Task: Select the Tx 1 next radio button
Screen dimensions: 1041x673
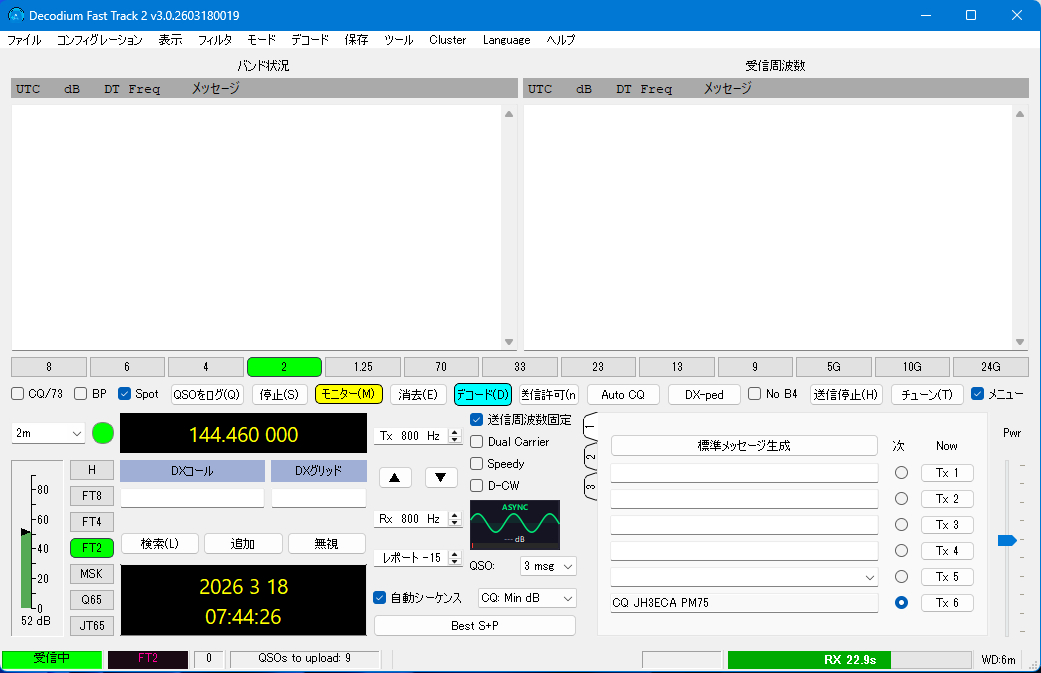Action: tap(901, 473)
